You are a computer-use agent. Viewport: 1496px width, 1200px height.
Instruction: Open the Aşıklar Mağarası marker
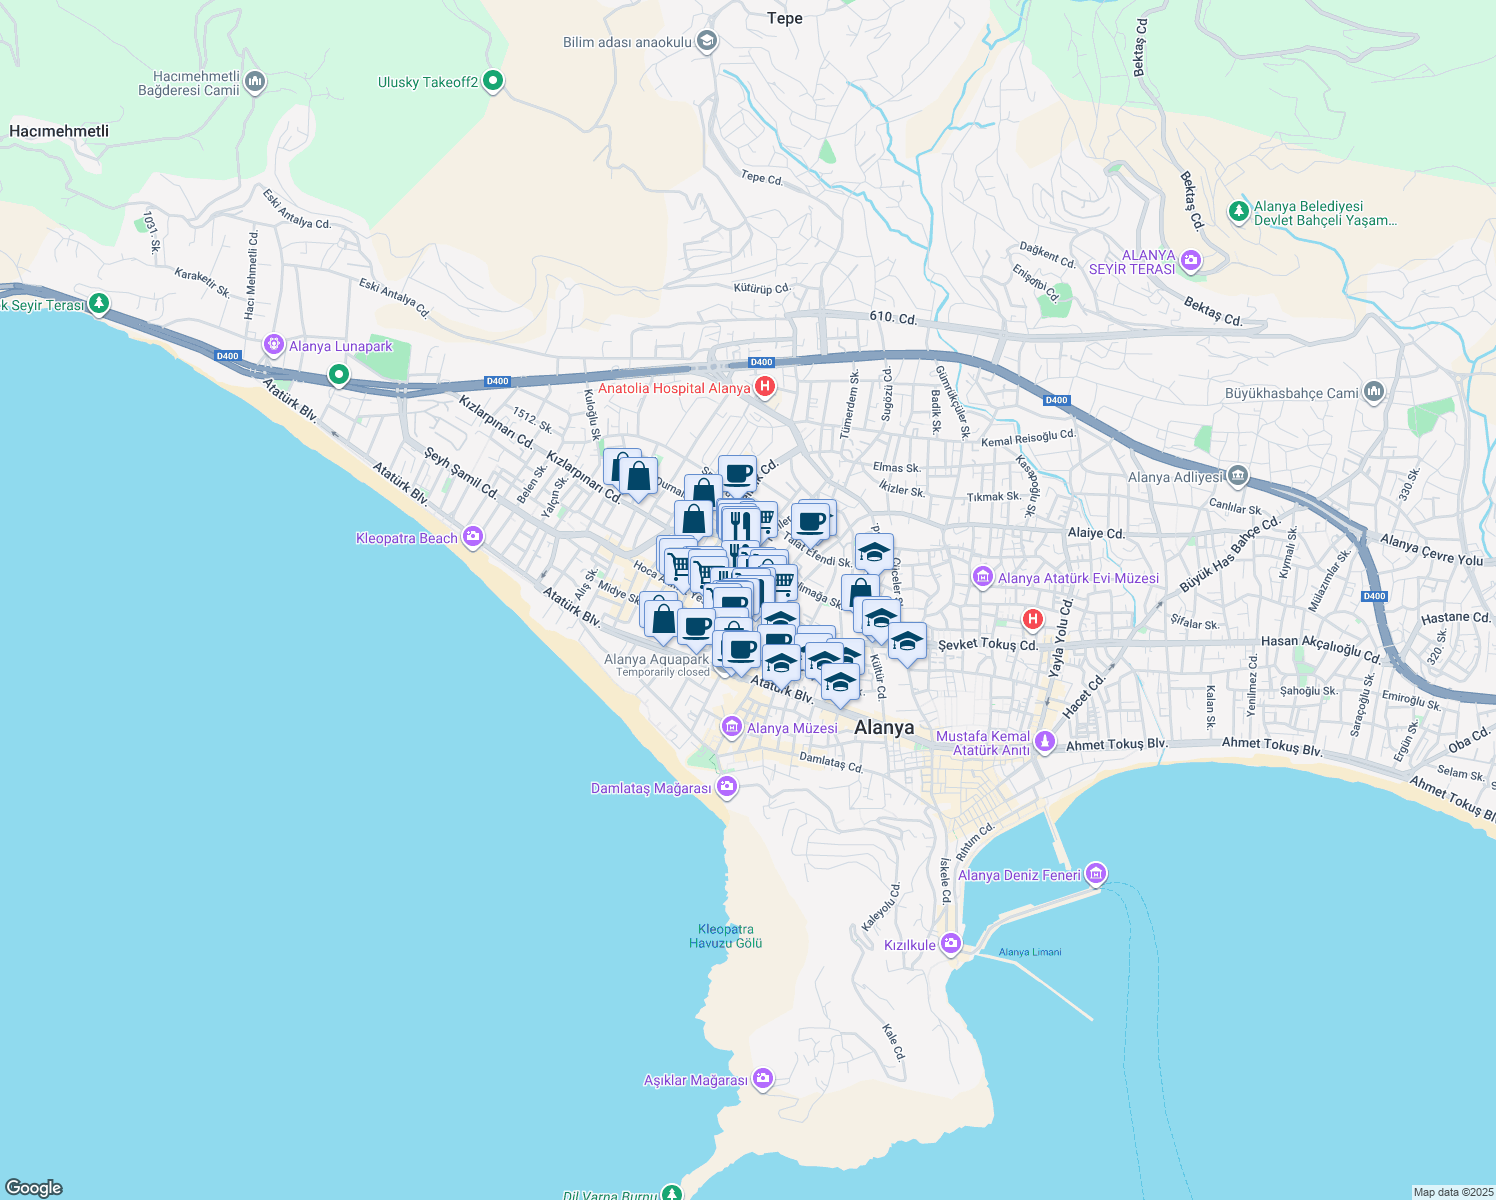pos(764,1079)
